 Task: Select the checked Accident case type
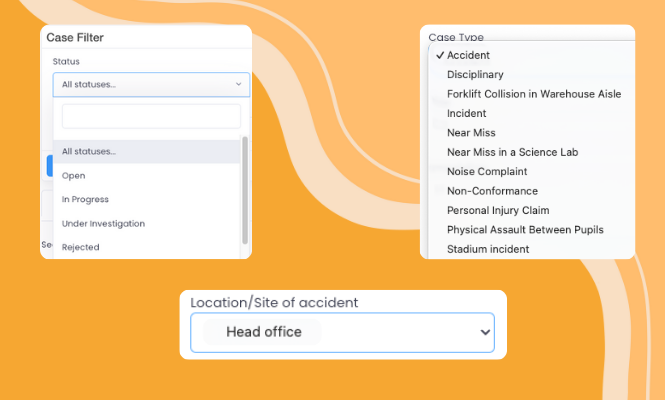pyautogui.click(x=468, y=55)
